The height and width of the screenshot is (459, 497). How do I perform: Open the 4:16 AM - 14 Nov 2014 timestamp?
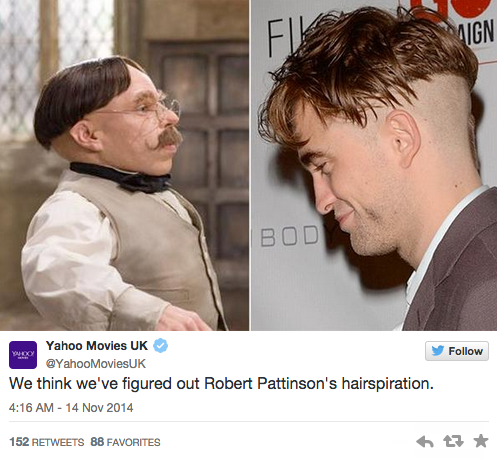(x=71, y=408)
